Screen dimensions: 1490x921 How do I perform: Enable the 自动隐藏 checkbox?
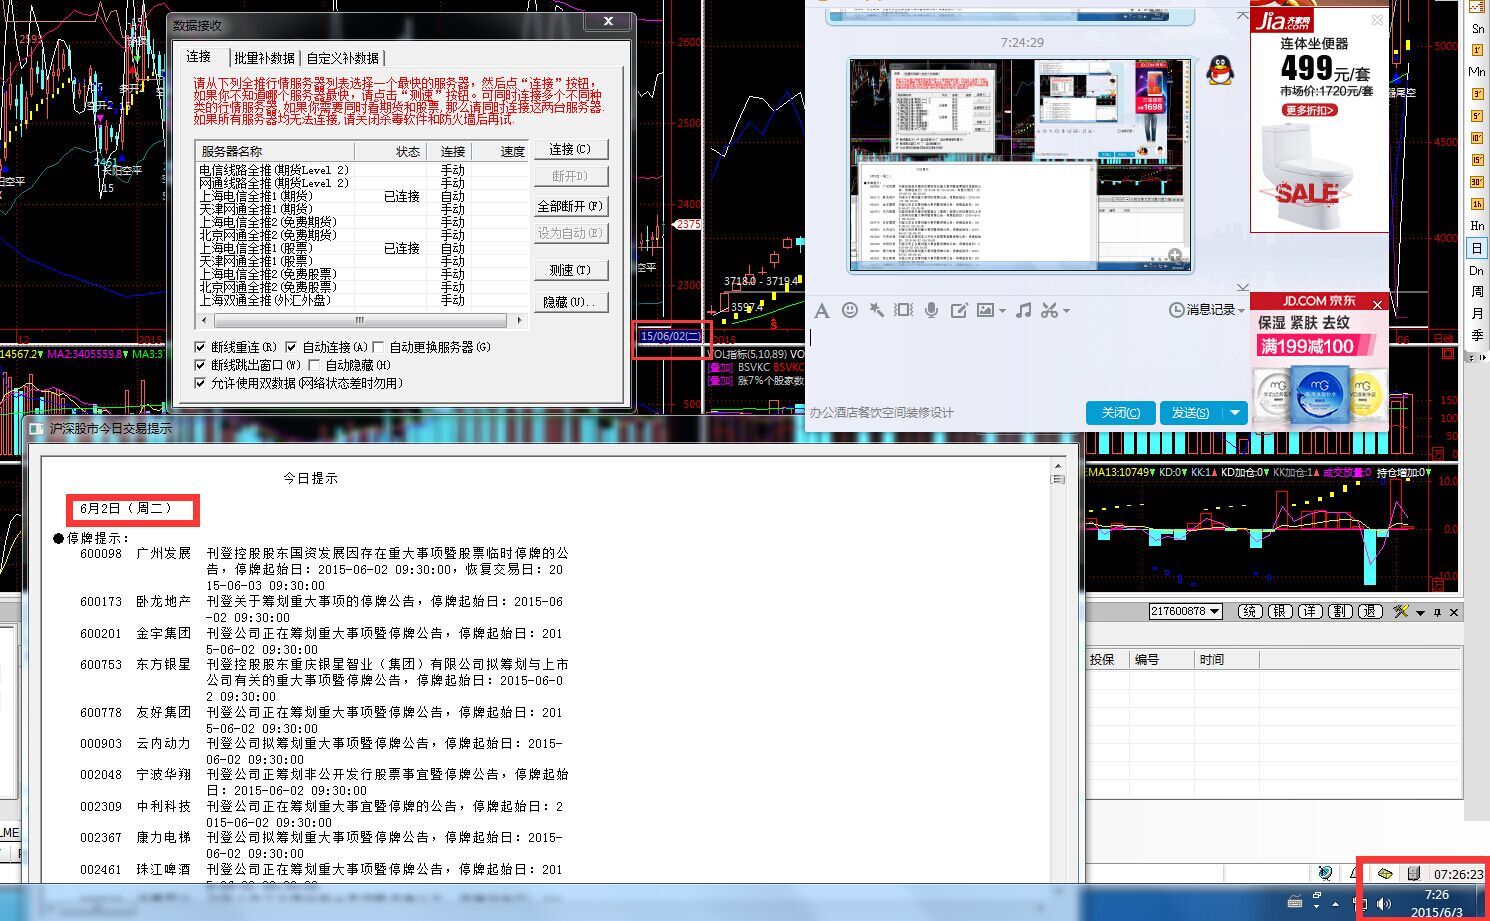(x=315, y=365)
